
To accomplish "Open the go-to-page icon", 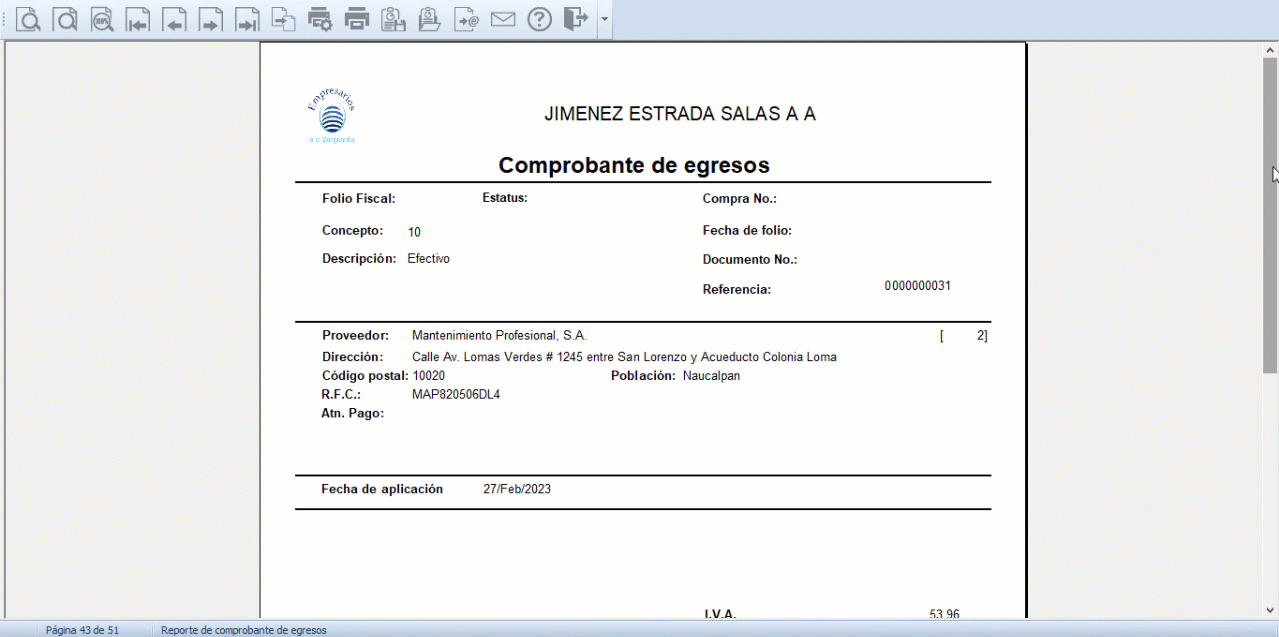I will click(x=284, y=19).
